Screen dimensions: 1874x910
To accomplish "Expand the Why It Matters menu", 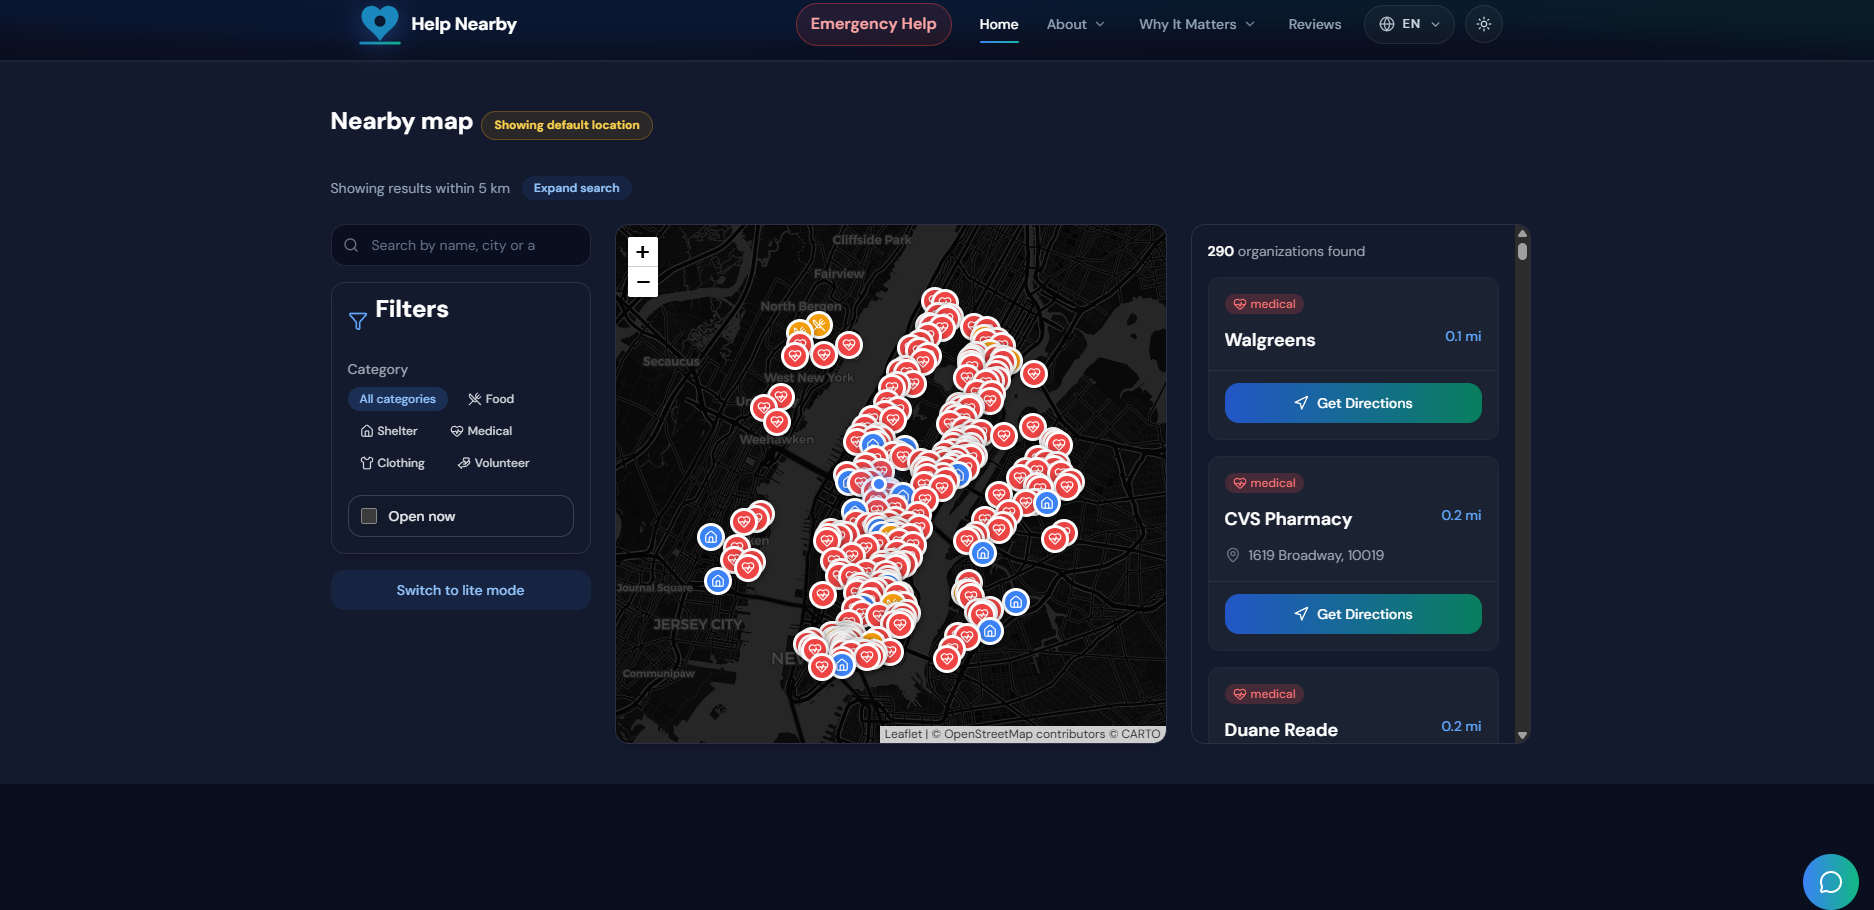I will coord(1197,24).
